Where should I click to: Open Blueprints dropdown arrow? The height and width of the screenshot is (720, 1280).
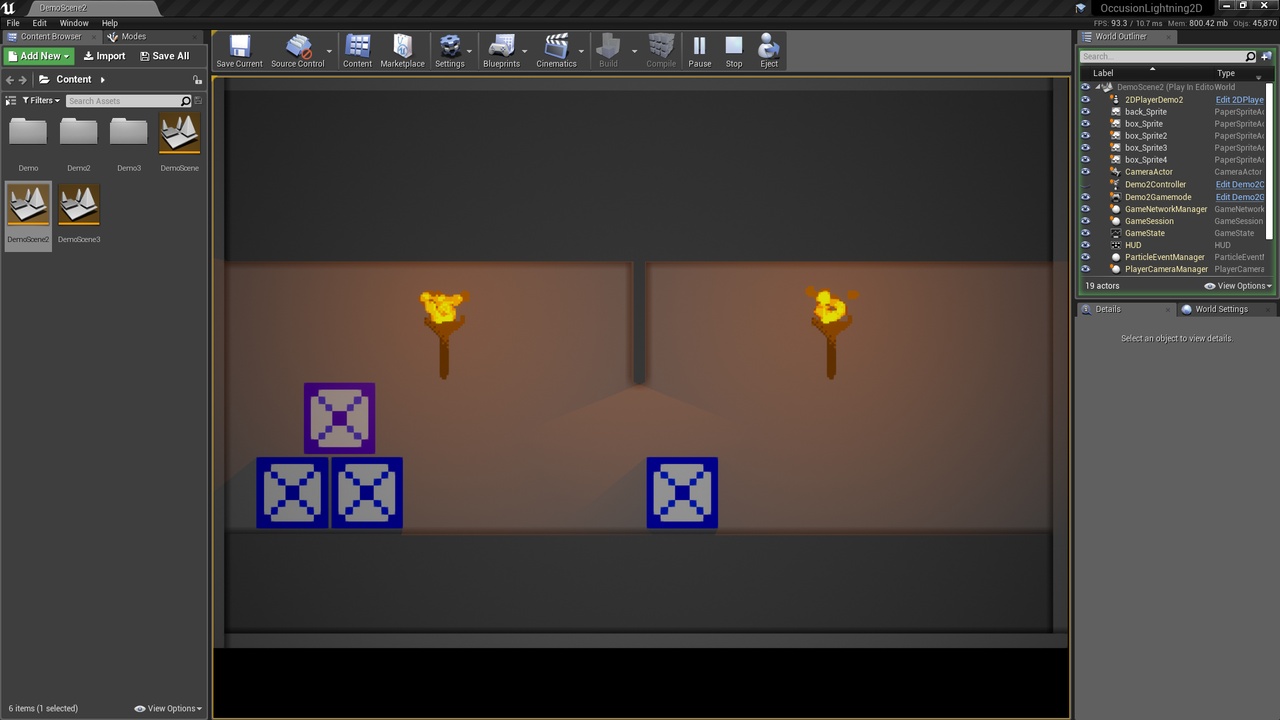(525, 51)
